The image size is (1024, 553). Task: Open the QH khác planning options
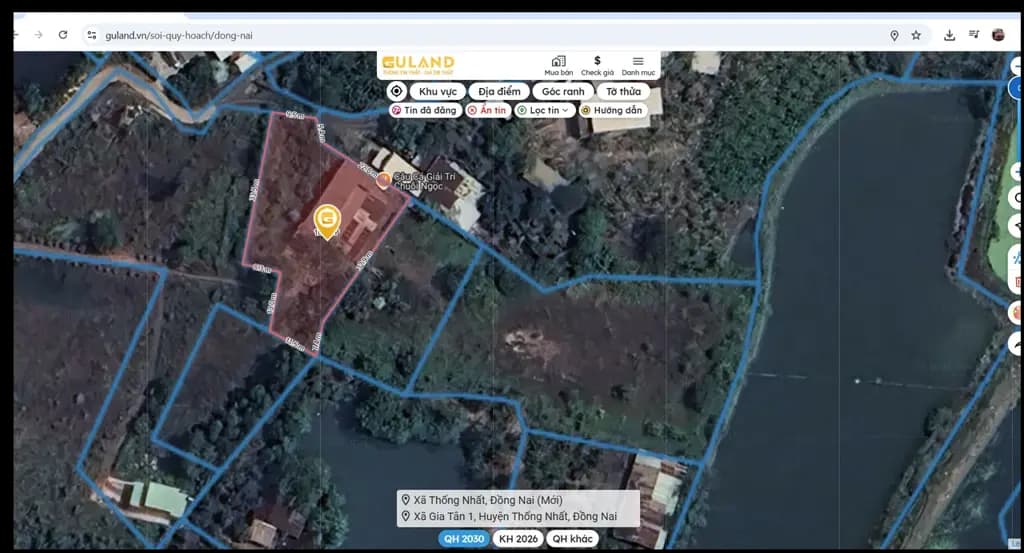point(572,539)
